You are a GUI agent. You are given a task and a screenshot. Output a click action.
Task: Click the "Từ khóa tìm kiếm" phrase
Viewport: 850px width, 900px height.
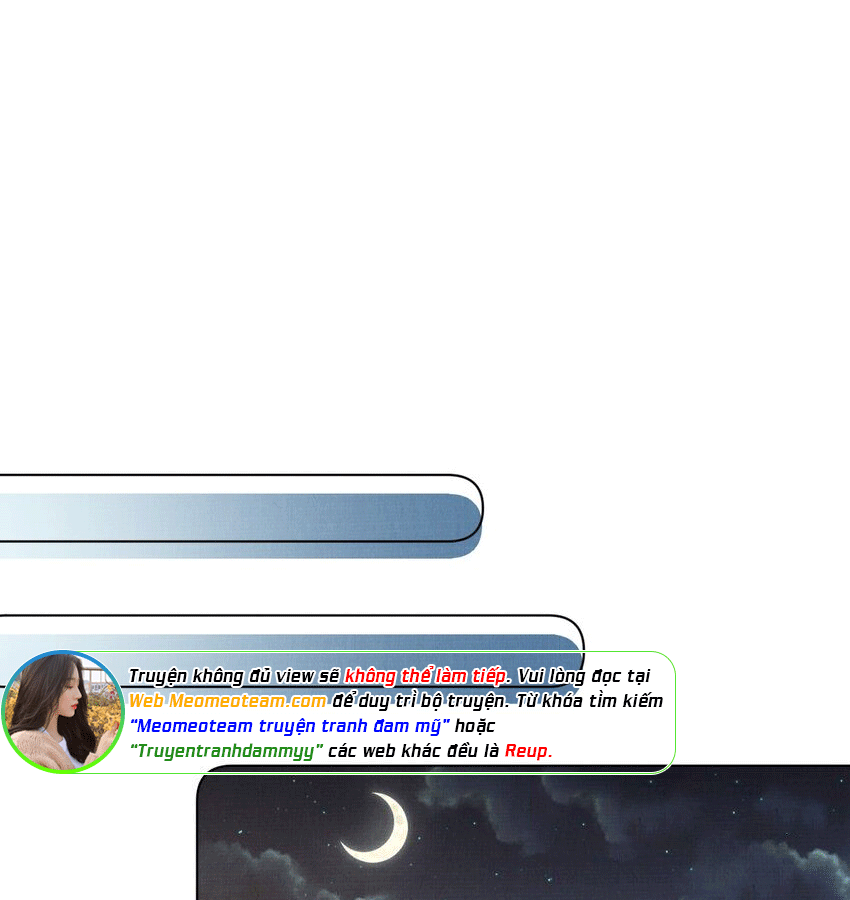point(610,701)
